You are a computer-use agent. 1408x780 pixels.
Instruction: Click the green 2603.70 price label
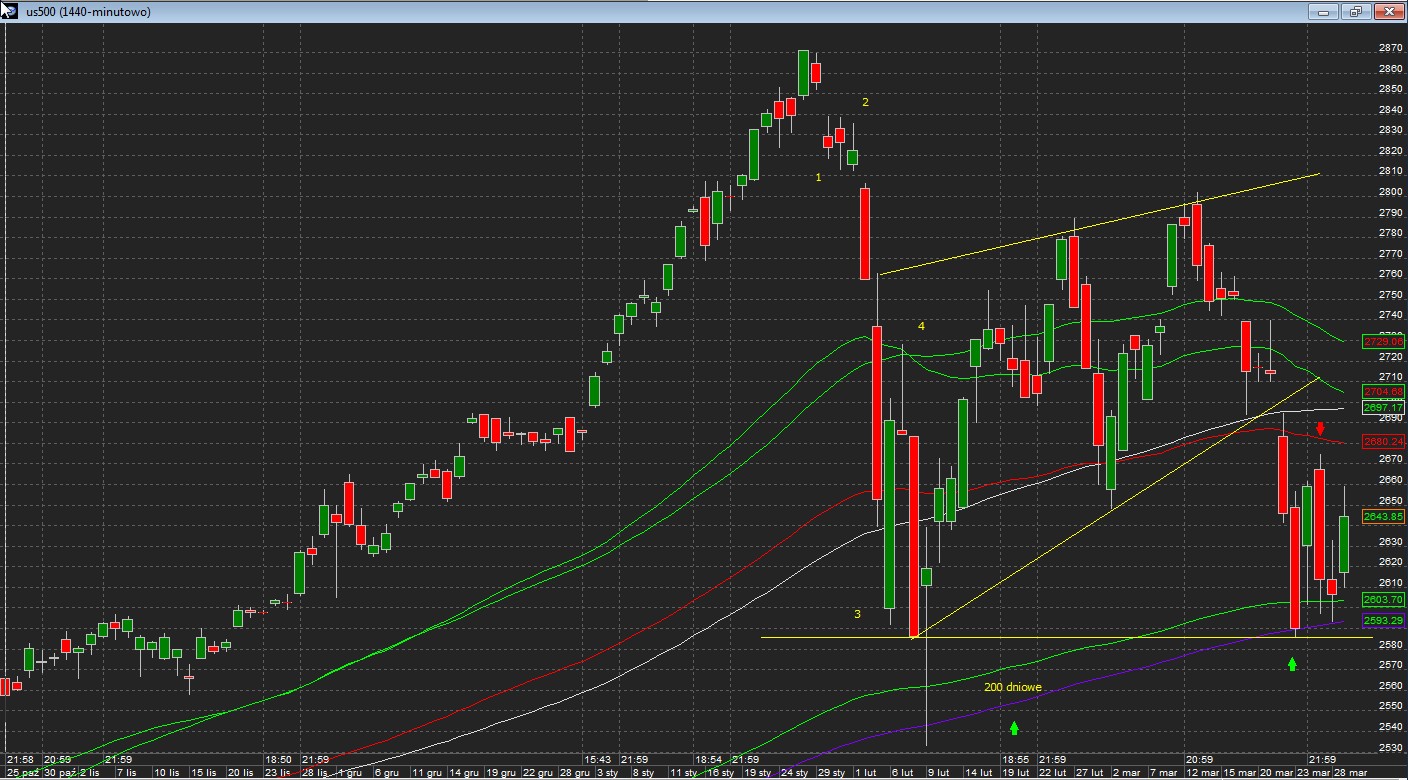coord(1384,599)
